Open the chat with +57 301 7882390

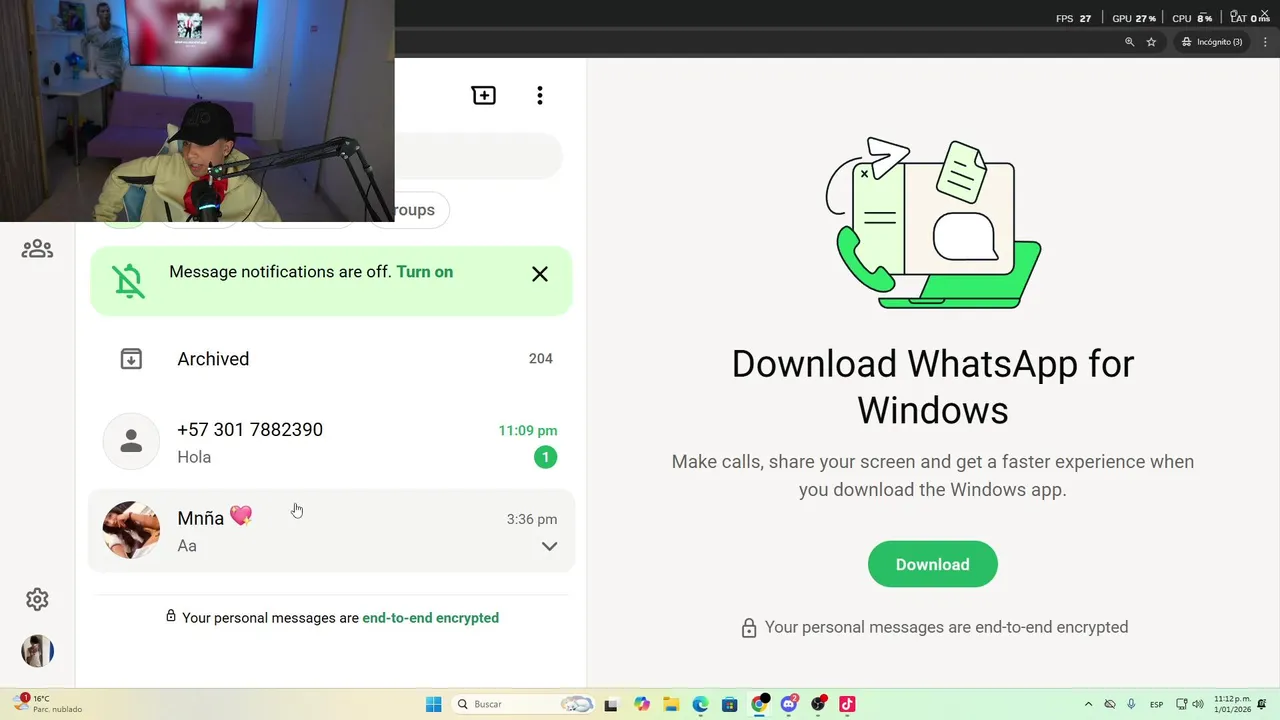point(332,442)
